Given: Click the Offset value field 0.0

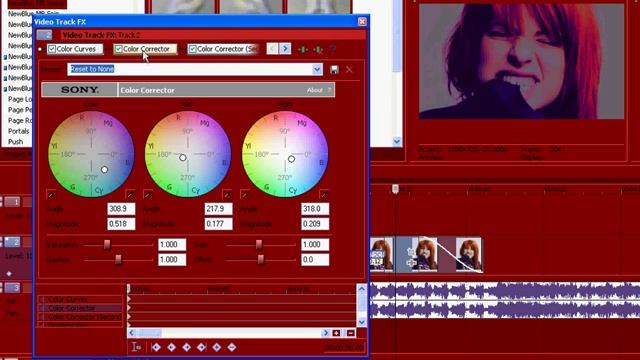Looking at the screenshot, I should (315, 260).
